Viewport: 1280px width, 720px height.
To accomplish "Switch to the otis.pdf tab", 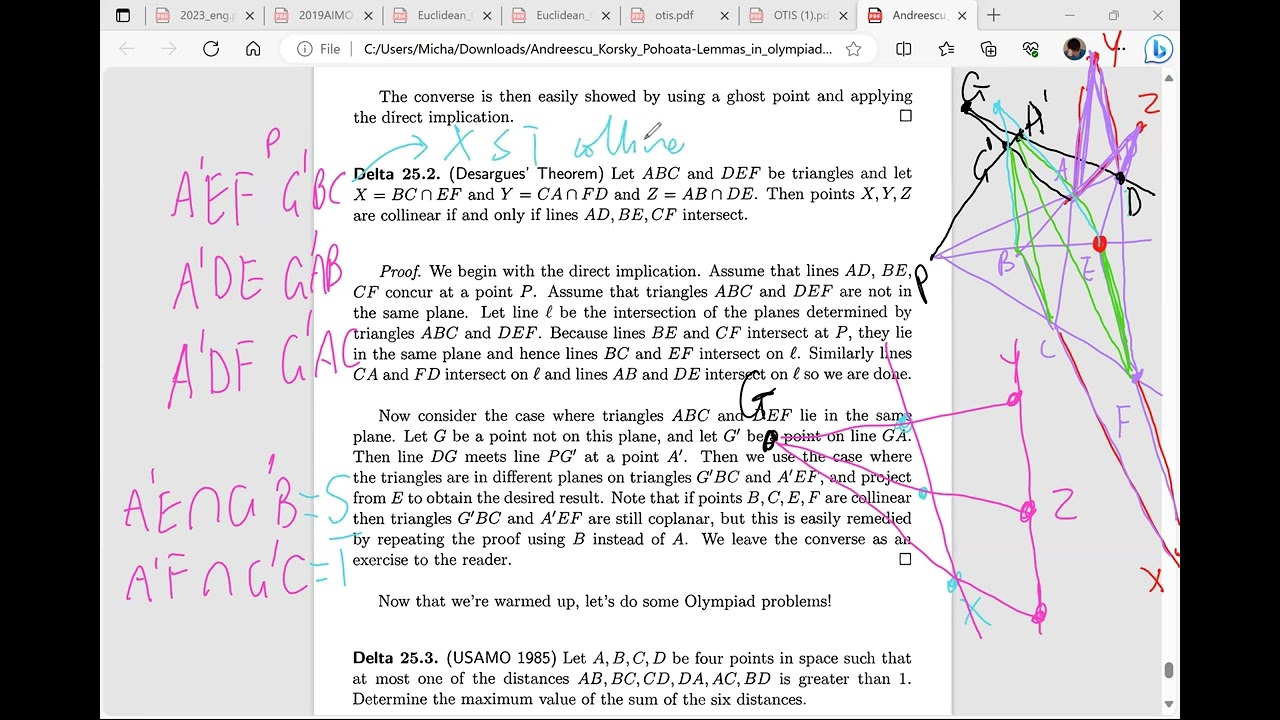I will pyautogui.click(x=678, y=15).
